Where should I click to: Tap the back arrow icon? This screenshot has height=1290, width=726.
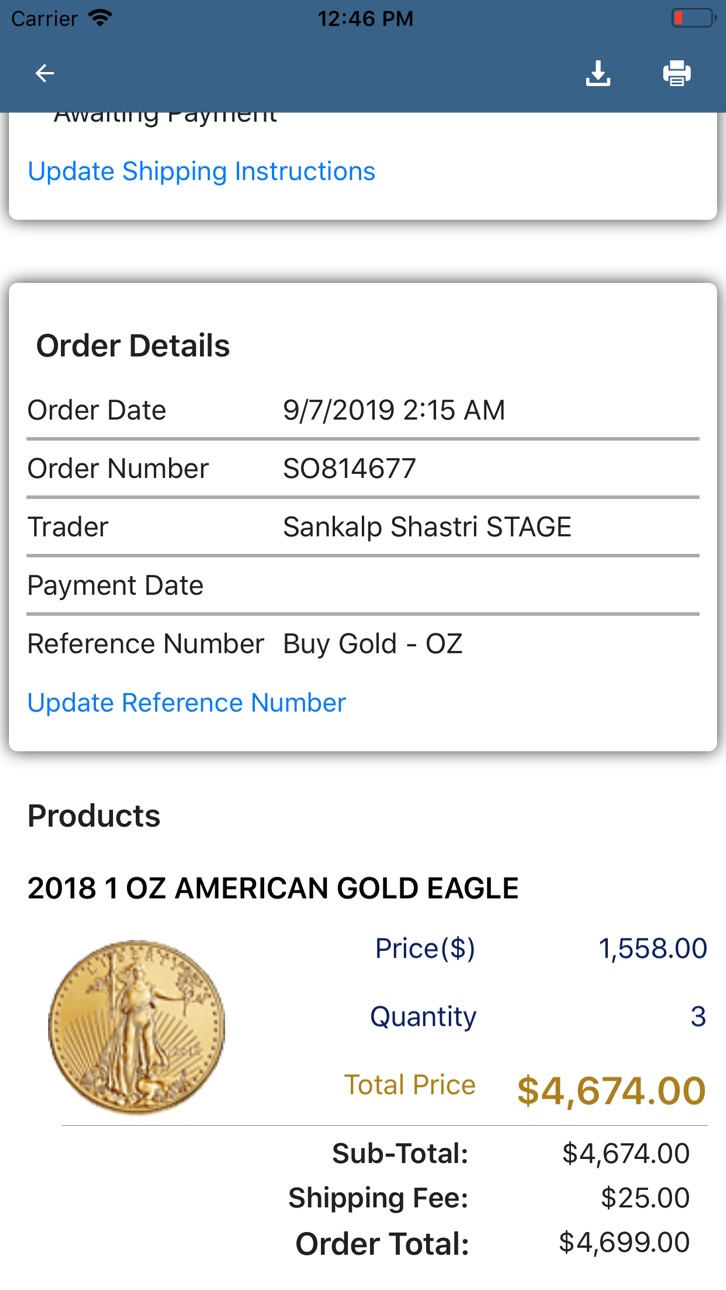pos(44,73)
